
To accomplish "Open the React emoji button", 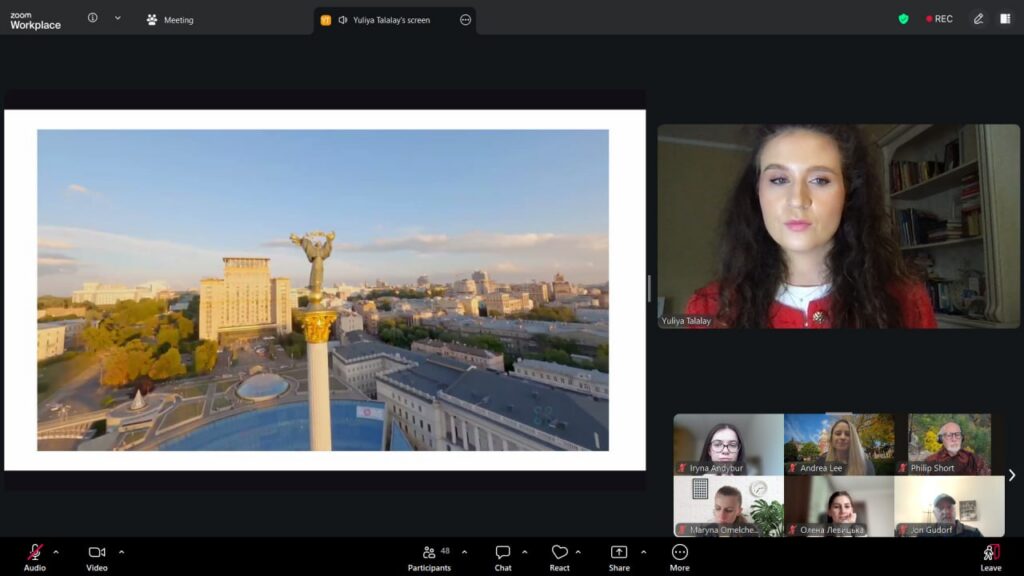I will click(559, 557).
